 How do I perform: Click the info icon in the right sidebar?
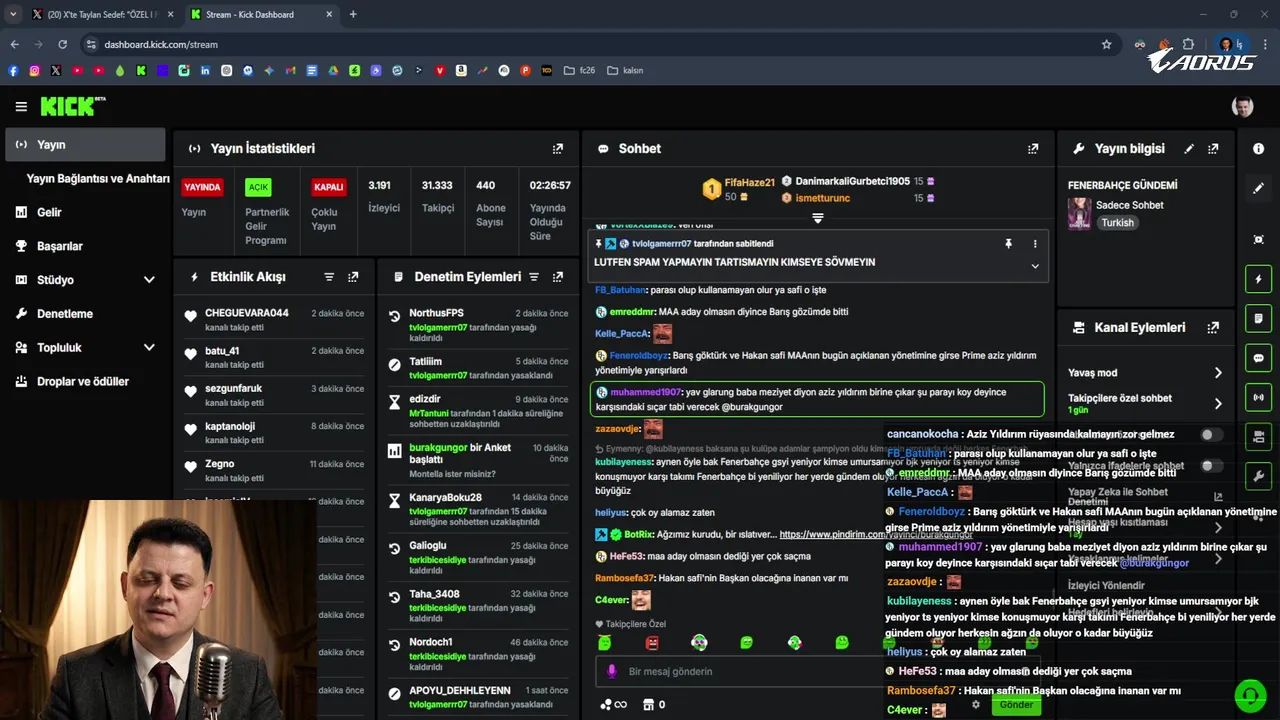coord(1258,148)
